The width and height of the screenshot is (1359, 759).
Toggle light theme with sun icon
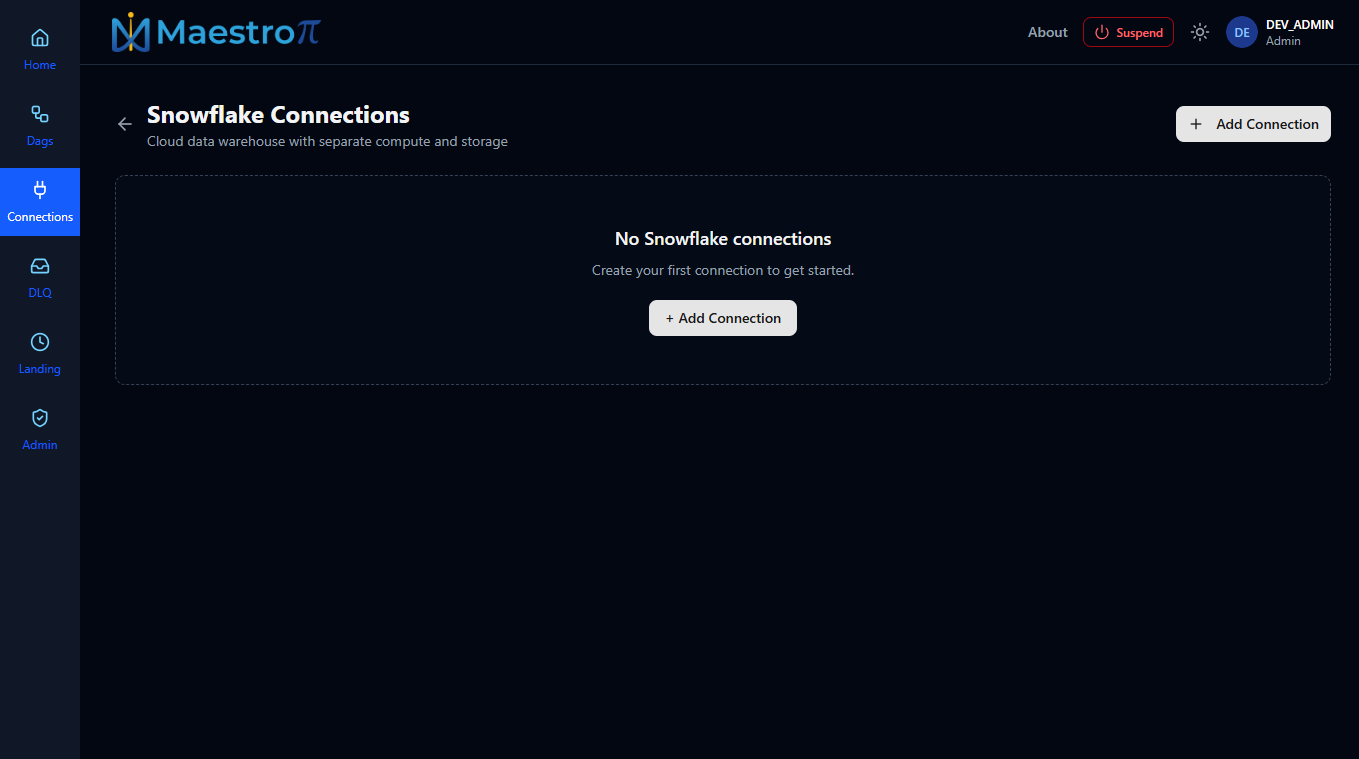[x=1200, y=32]
